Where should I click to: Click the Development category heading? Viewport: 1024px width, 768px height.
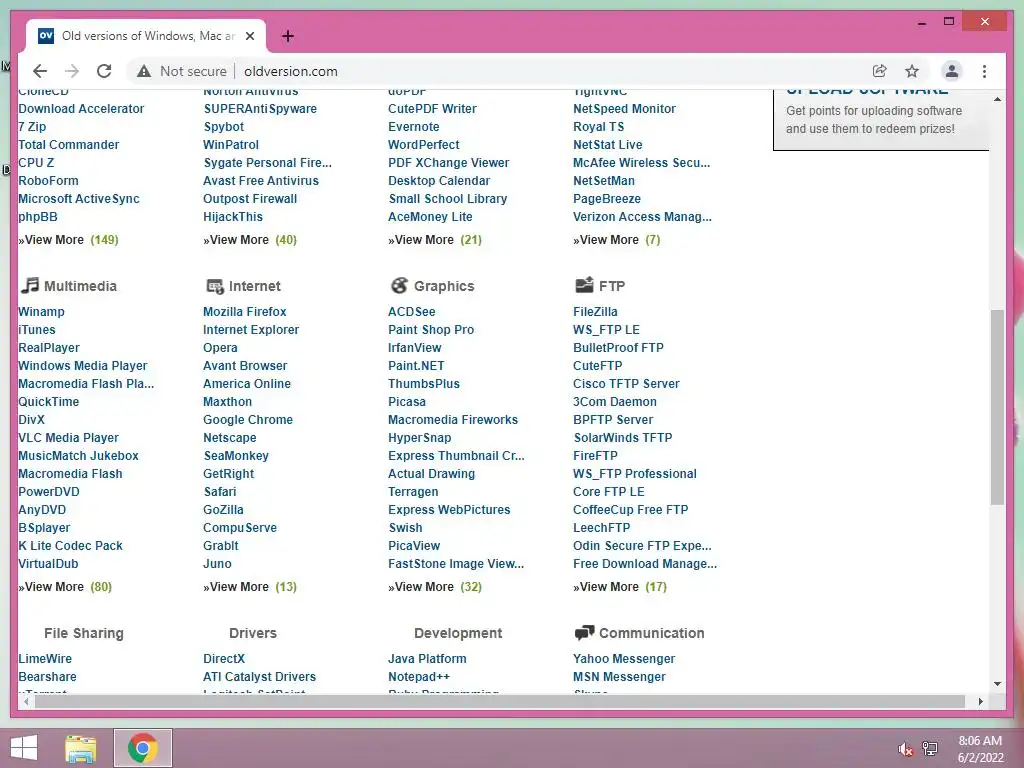(x=458, y=633)
